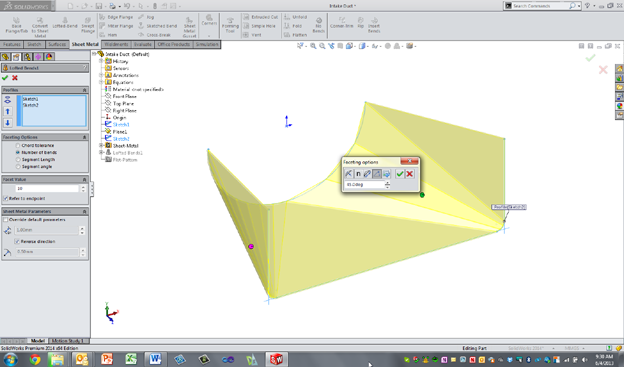Click the Facet Value input field
624x367 pixels.
pyautogui.click(x=47, y=189)
